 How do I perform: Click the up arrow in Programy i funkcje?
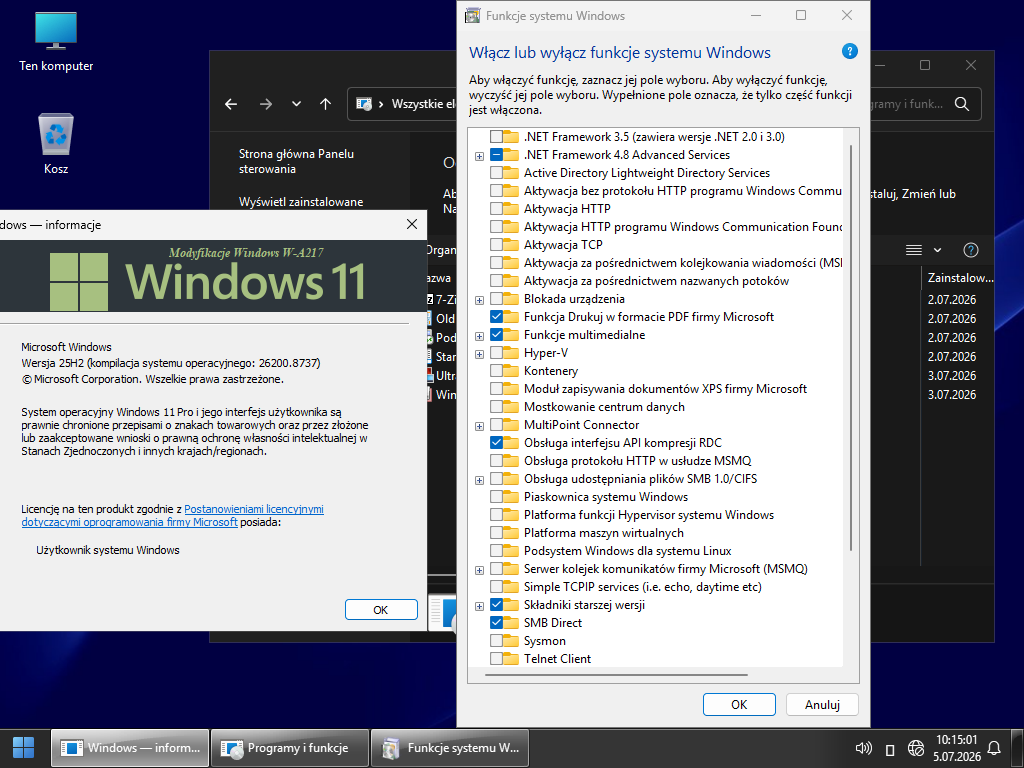click(325, 104)
